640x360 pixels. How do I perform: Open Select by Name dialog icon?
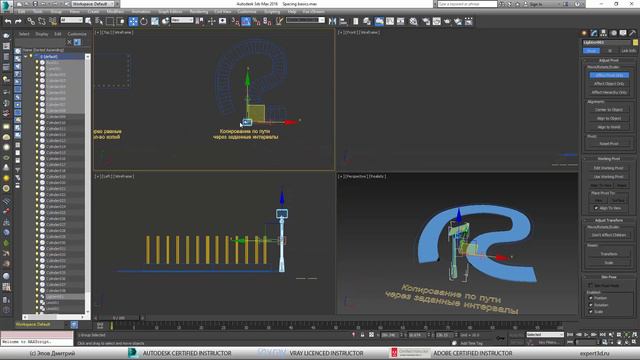point(99,21)
